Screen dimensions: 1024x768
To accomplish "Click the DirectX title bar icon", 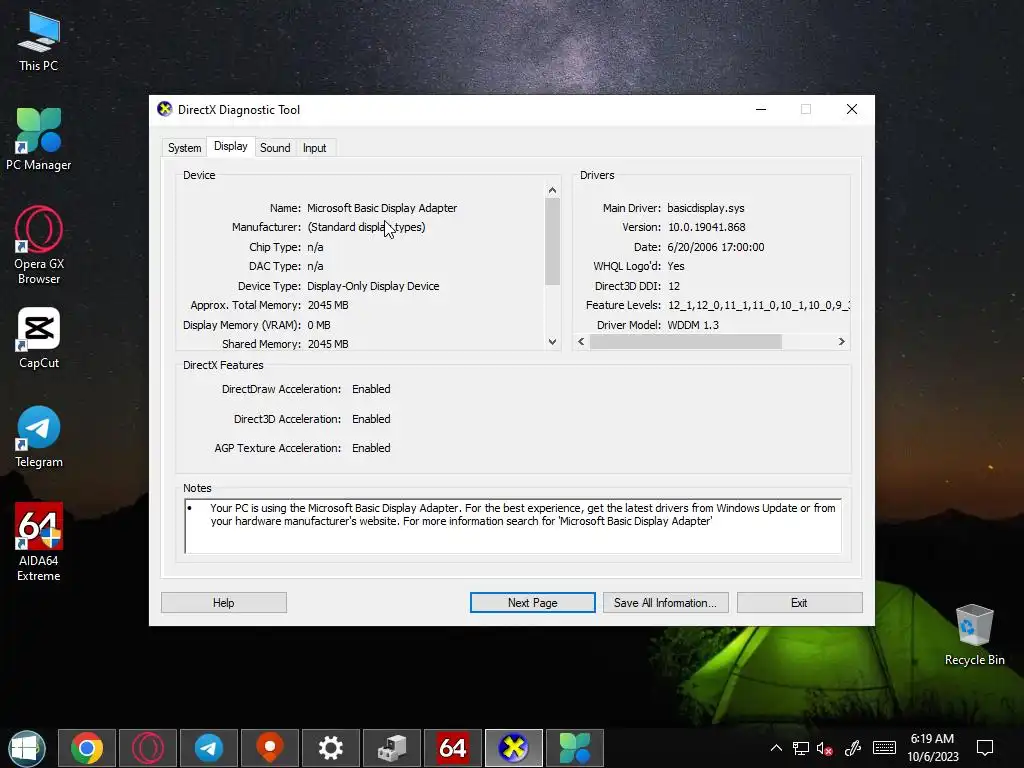I will pyautogui.click(x=165, y=109).
